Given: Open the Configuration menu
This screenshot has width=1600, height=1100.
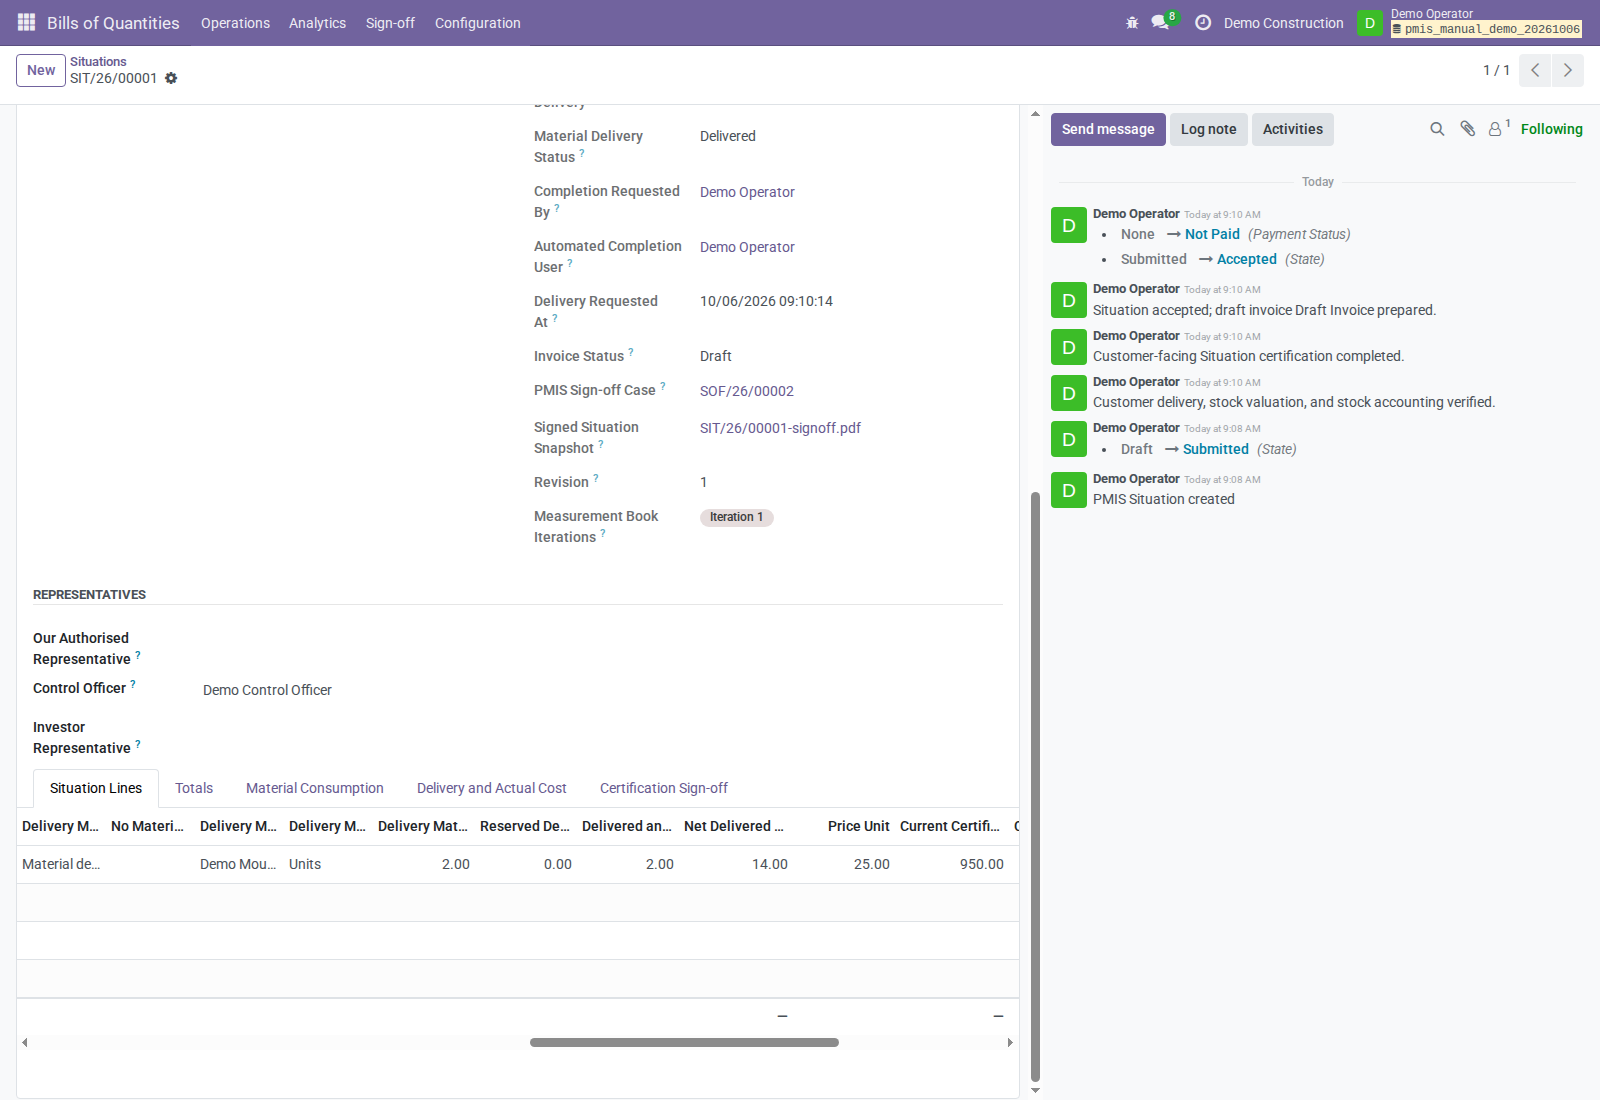Looking at the screenshot, I should pos(477,23).
